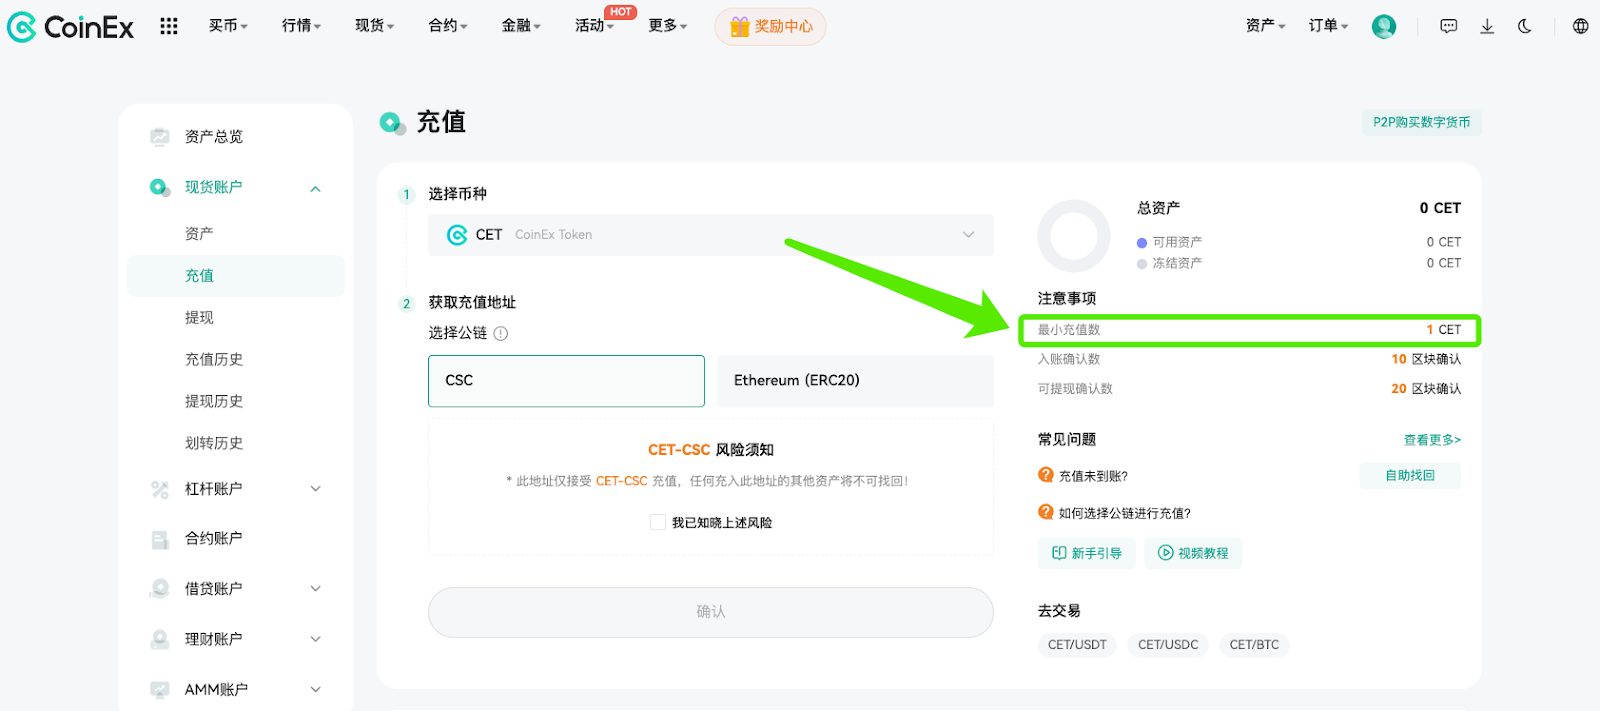Screen dimensions: 1600x711
Task: Open 如何选择公链进行充值? FAQ
Action: [x=1125, y=513]
